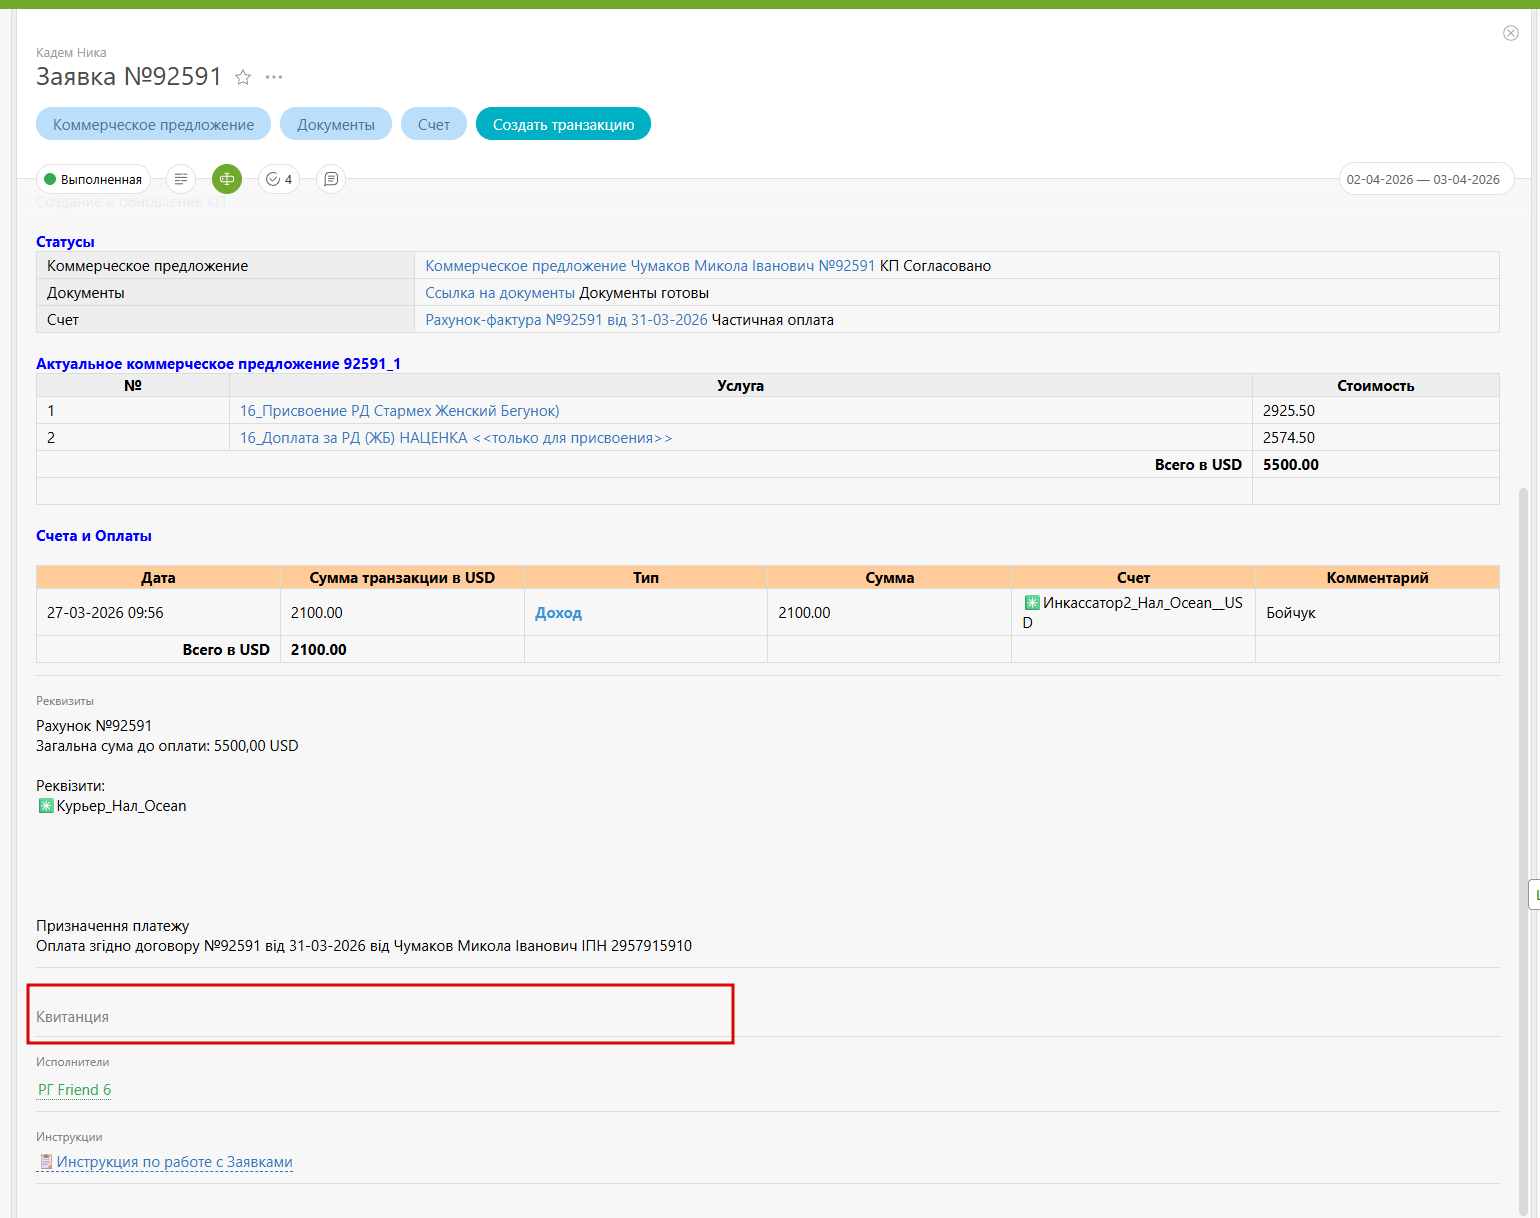Click Актуальное коммерческое предложение 92591_1 heading

click(218, 364)
